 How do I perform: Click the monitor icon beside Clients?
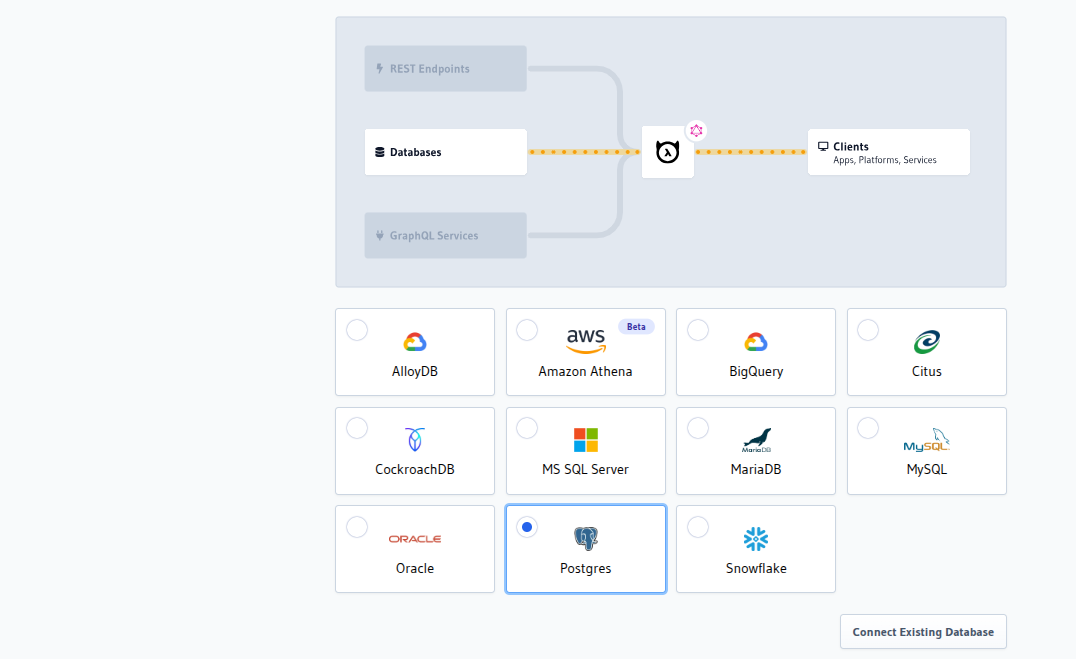[x=823, y=146]
